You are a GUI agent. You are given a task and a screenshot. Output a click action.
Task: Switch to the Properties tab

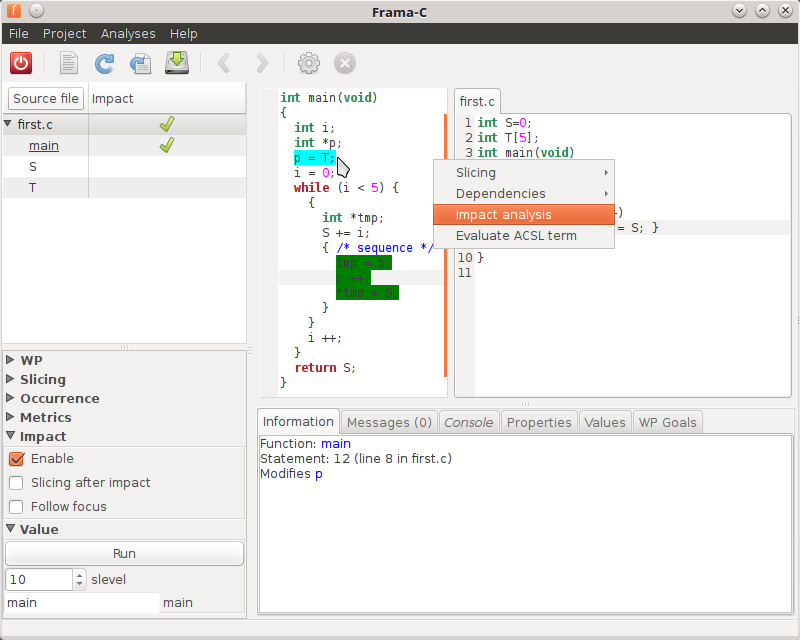539,423
